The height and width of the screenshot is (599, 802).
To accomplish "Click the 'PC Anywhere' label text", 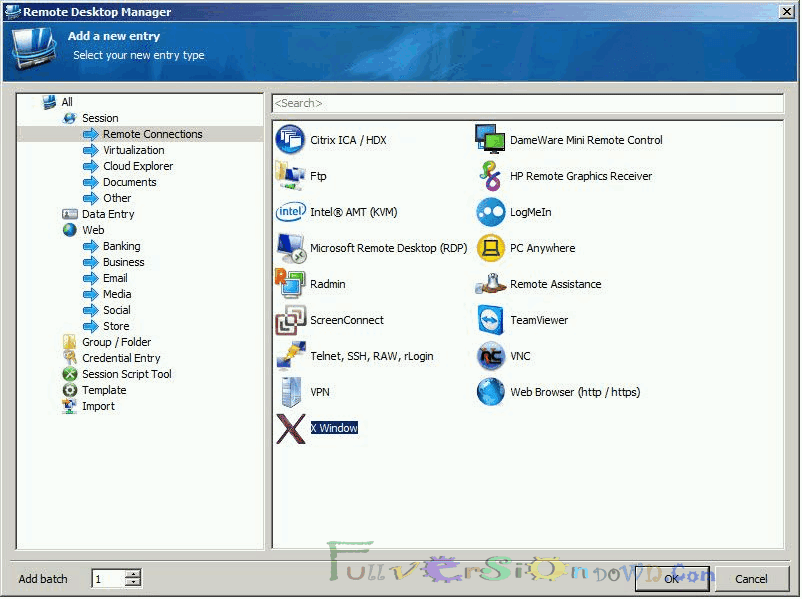I will coord(542,248).
